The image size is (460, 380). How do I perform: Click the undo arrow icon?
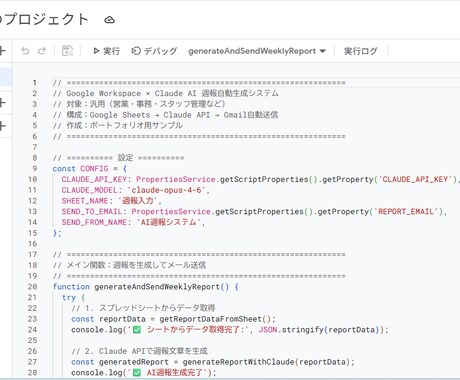25,51
